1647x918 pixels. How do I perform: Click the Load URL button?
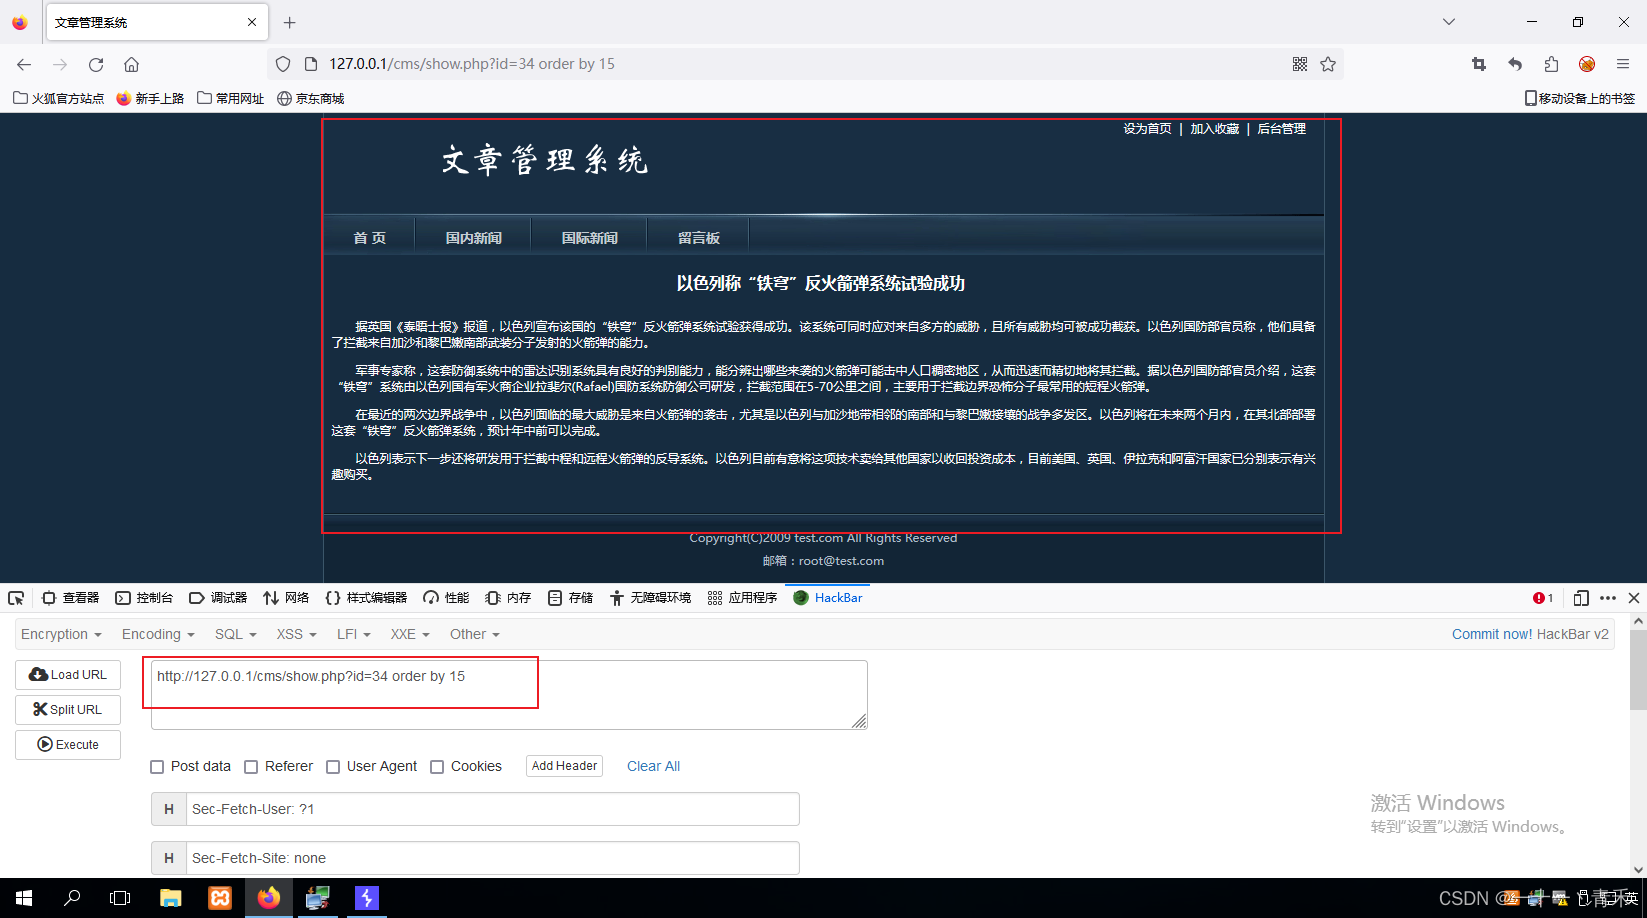click(x=68, y=675)
